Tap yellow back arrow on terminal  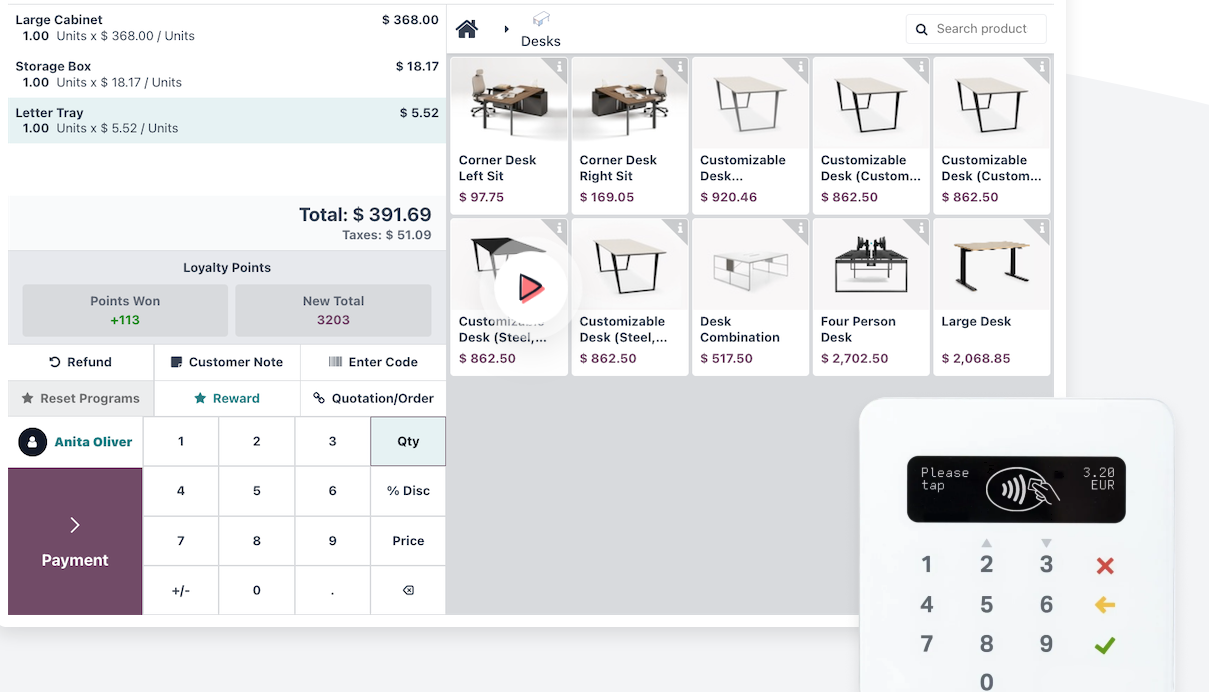coord(1104,605)
